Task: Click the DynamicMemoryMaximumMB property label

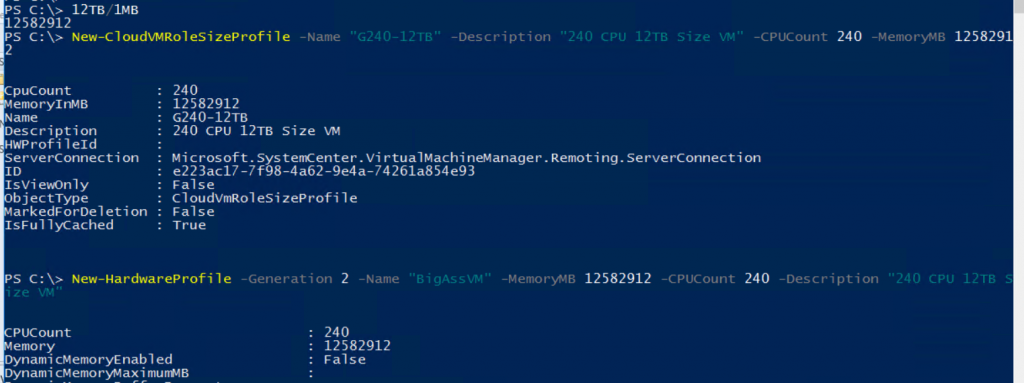Action: 96,373
